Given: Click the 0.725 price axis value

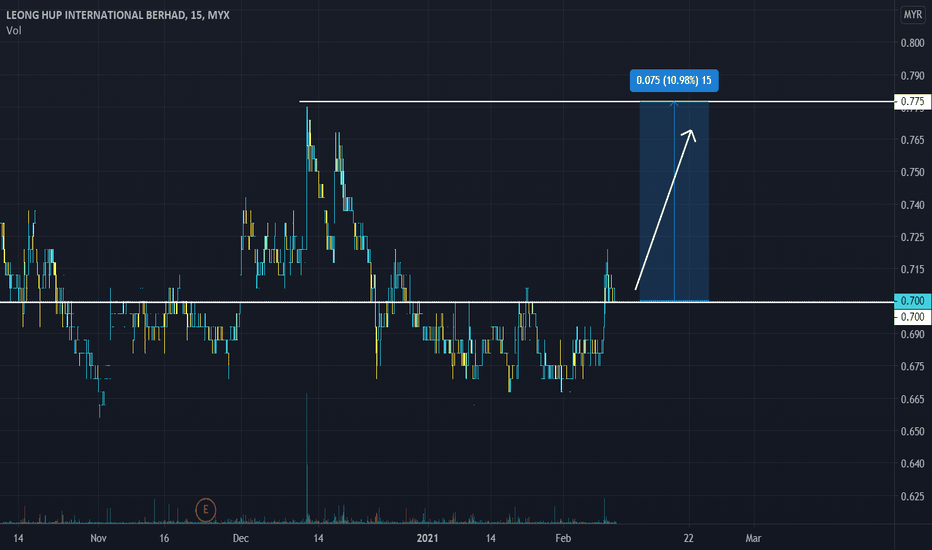Looking at the screenshot, I should point(912,237).
